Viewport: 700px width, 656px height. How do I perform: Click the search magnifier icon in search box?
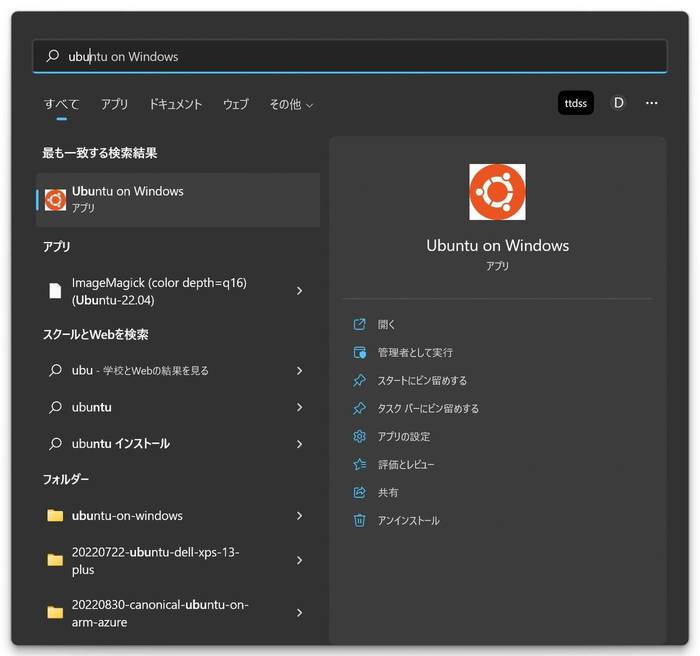pyautogui.click(x=53, y=56)
